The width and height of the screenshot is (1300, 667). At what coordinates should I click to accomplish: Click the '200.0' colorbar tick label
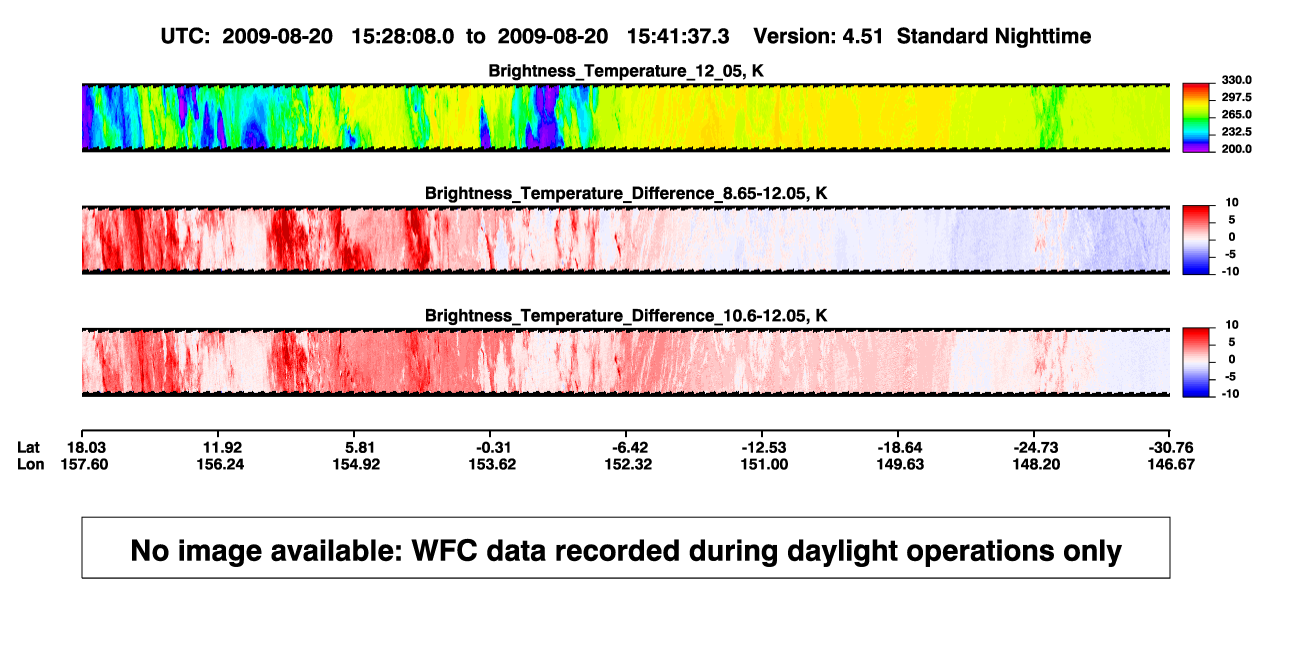1236,149
